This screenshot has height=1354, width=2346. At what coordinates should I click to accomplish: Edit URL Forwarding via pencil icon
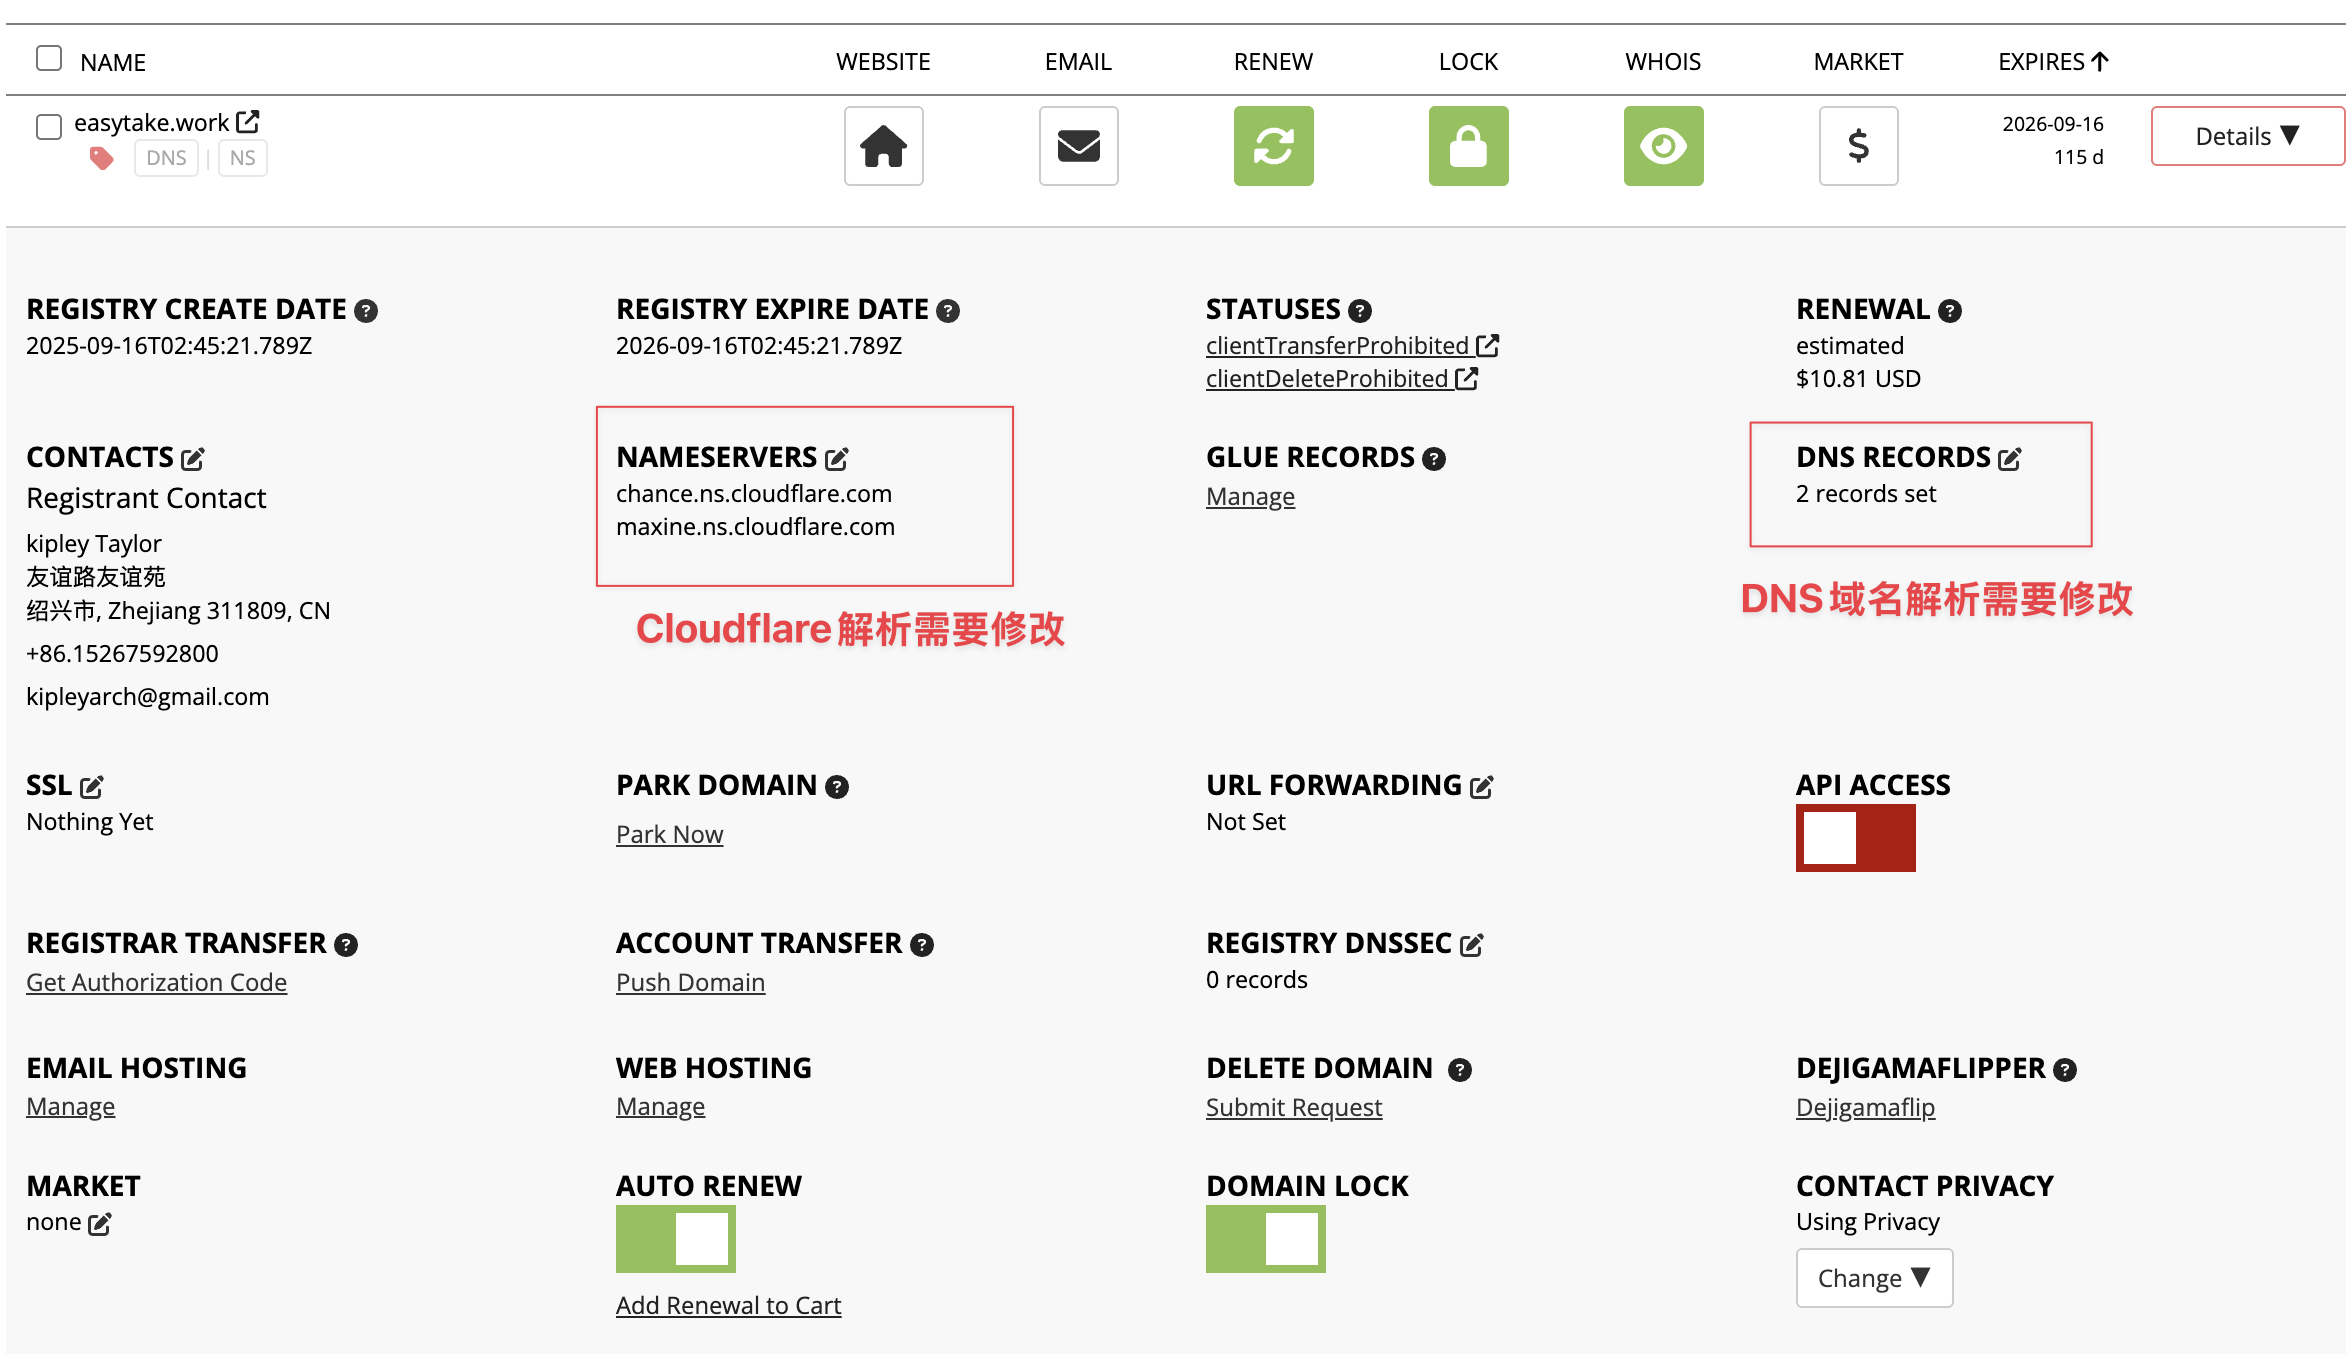pos(1481,787)
